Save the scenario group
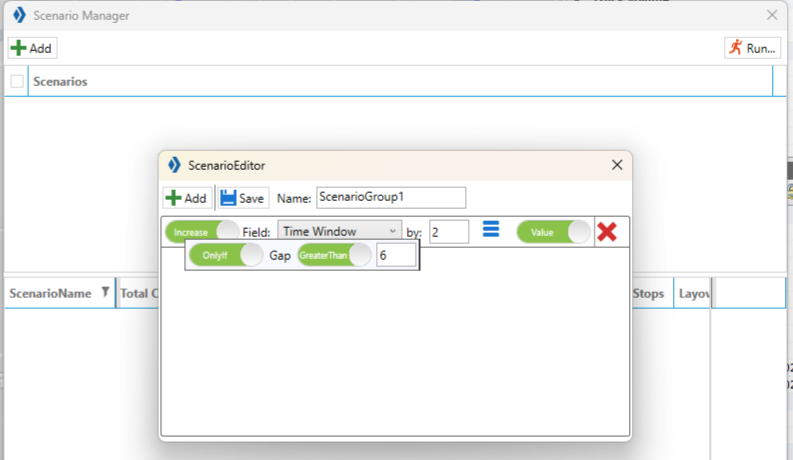The height and width of the screenshot is (460, 793). (243, 198)
